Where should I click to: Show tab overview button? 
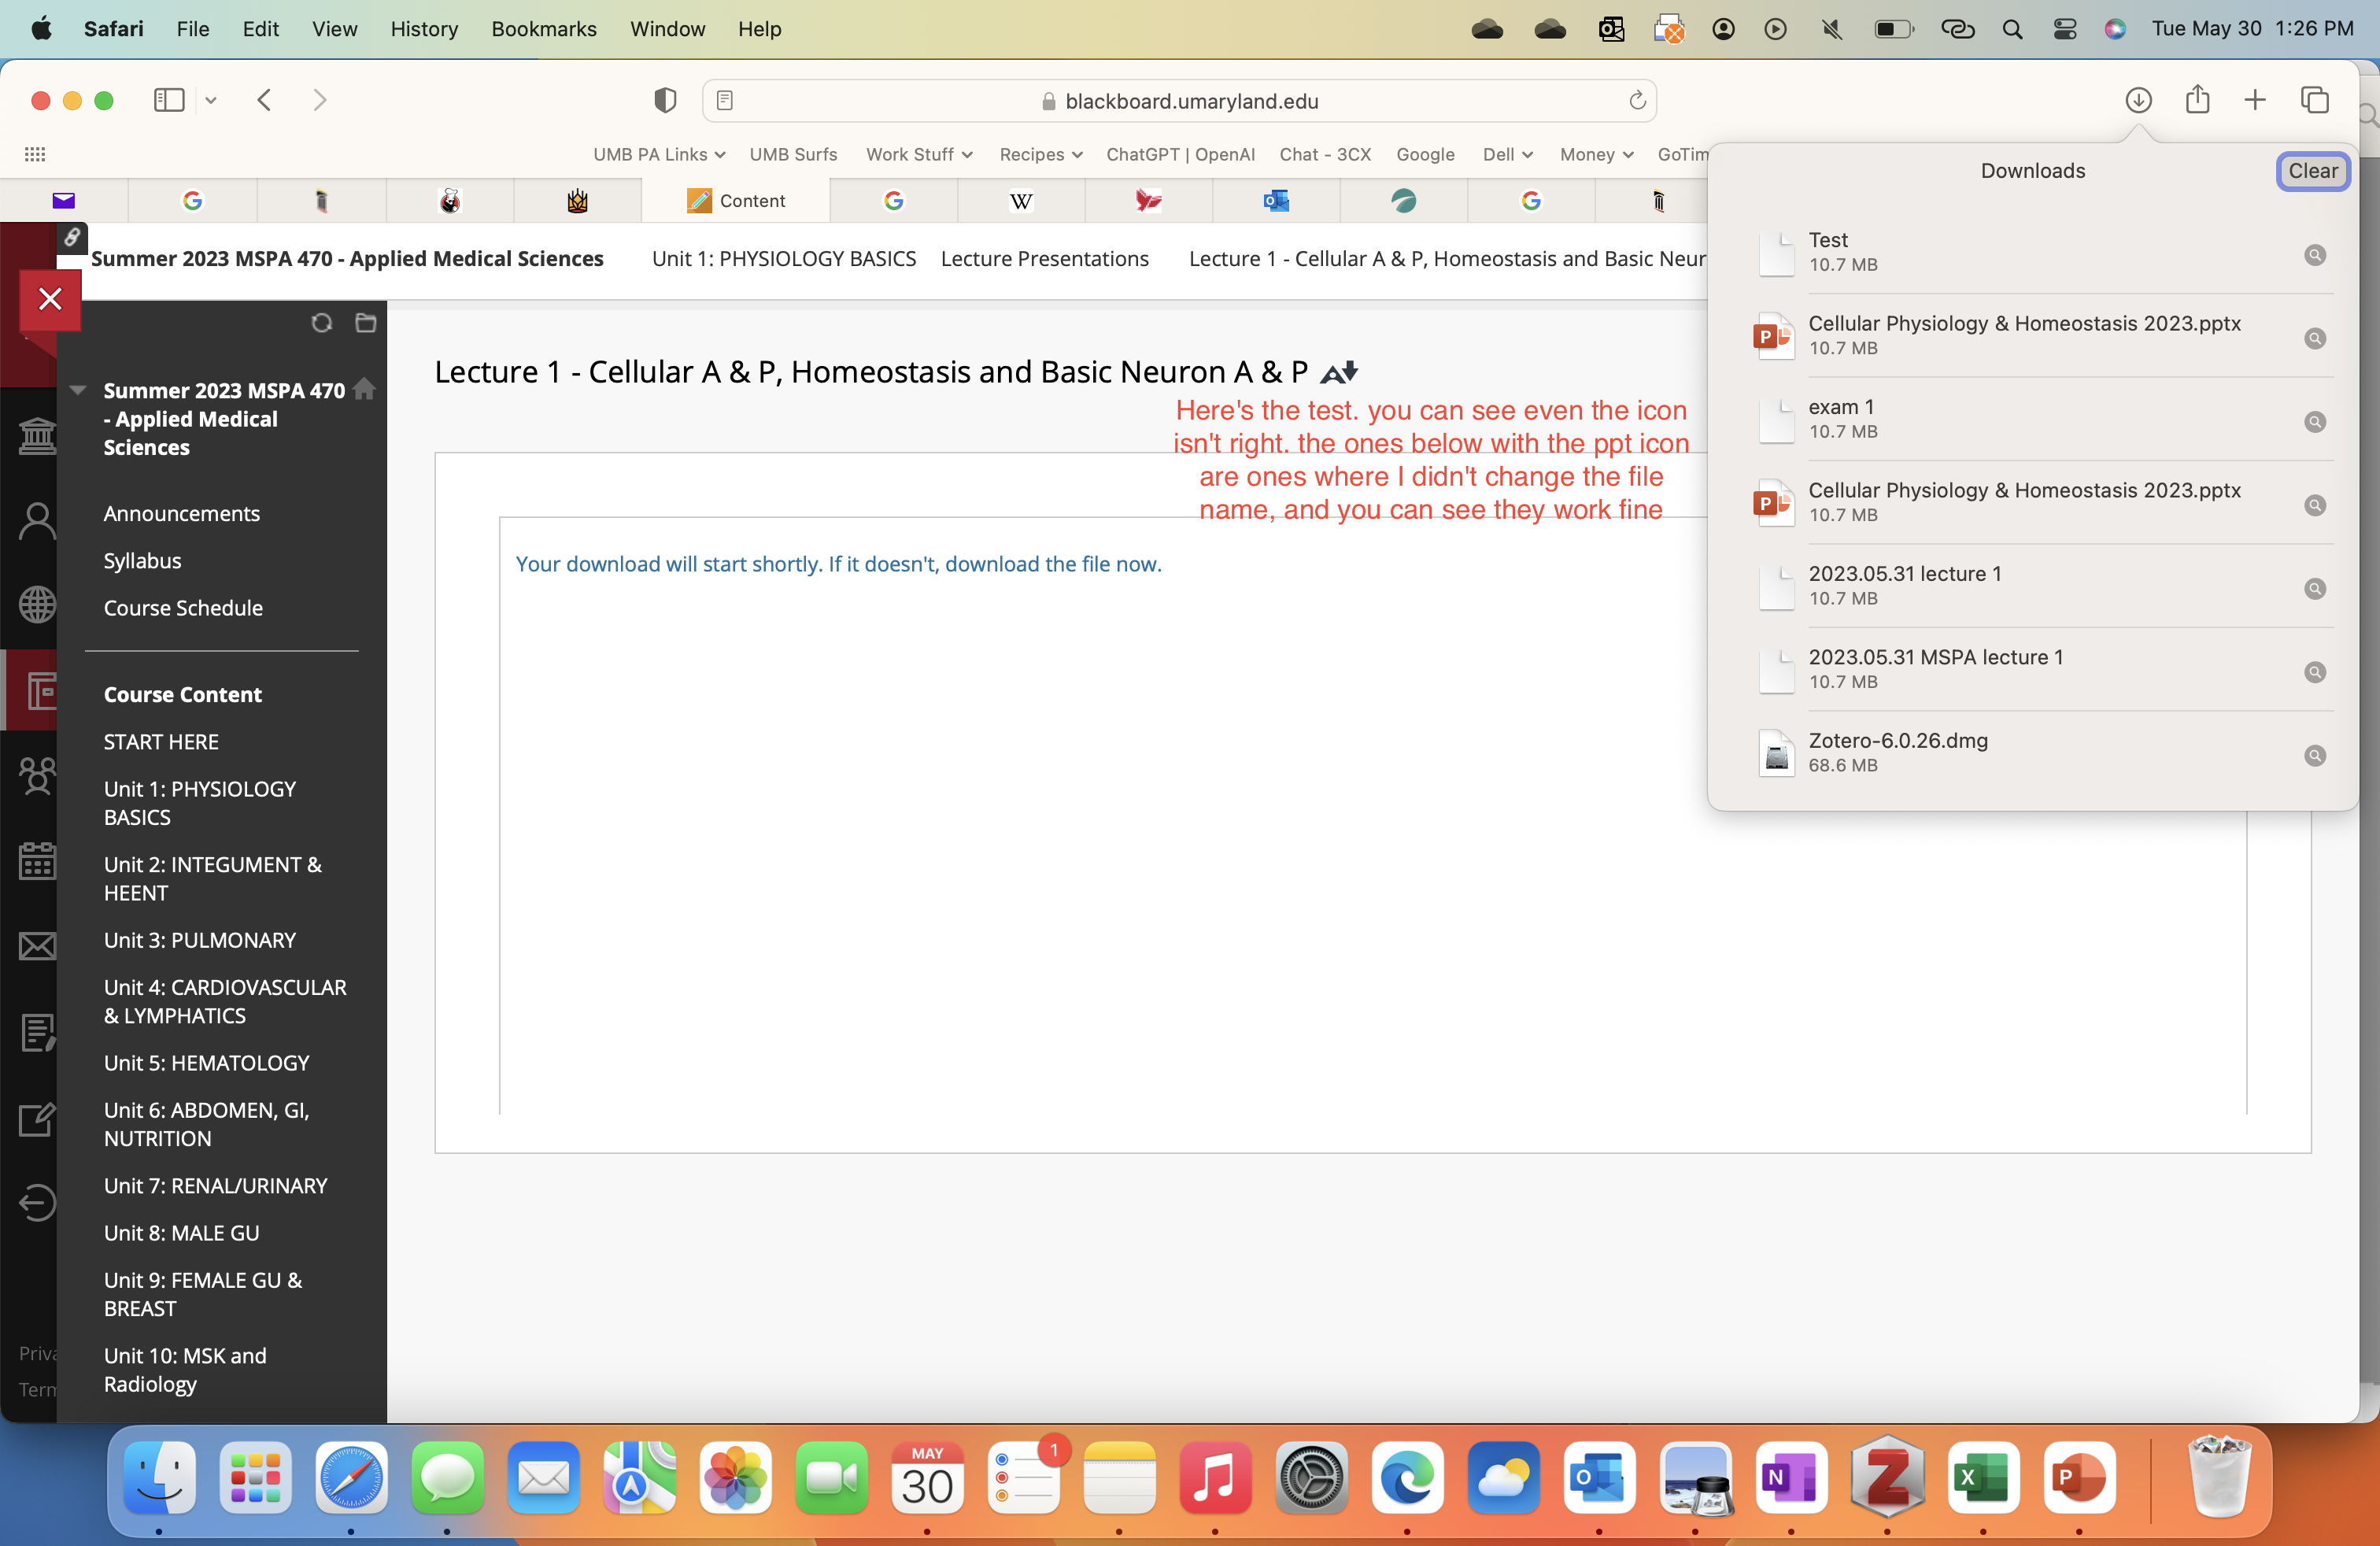pos(2314,100)
